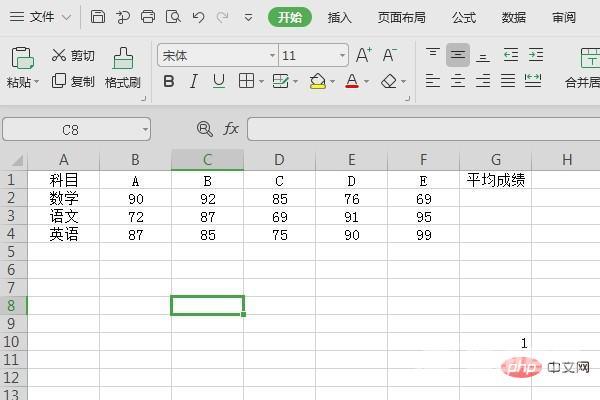
Task: Switch to the 插入 (Insert) tab
Action: [340, 17]
